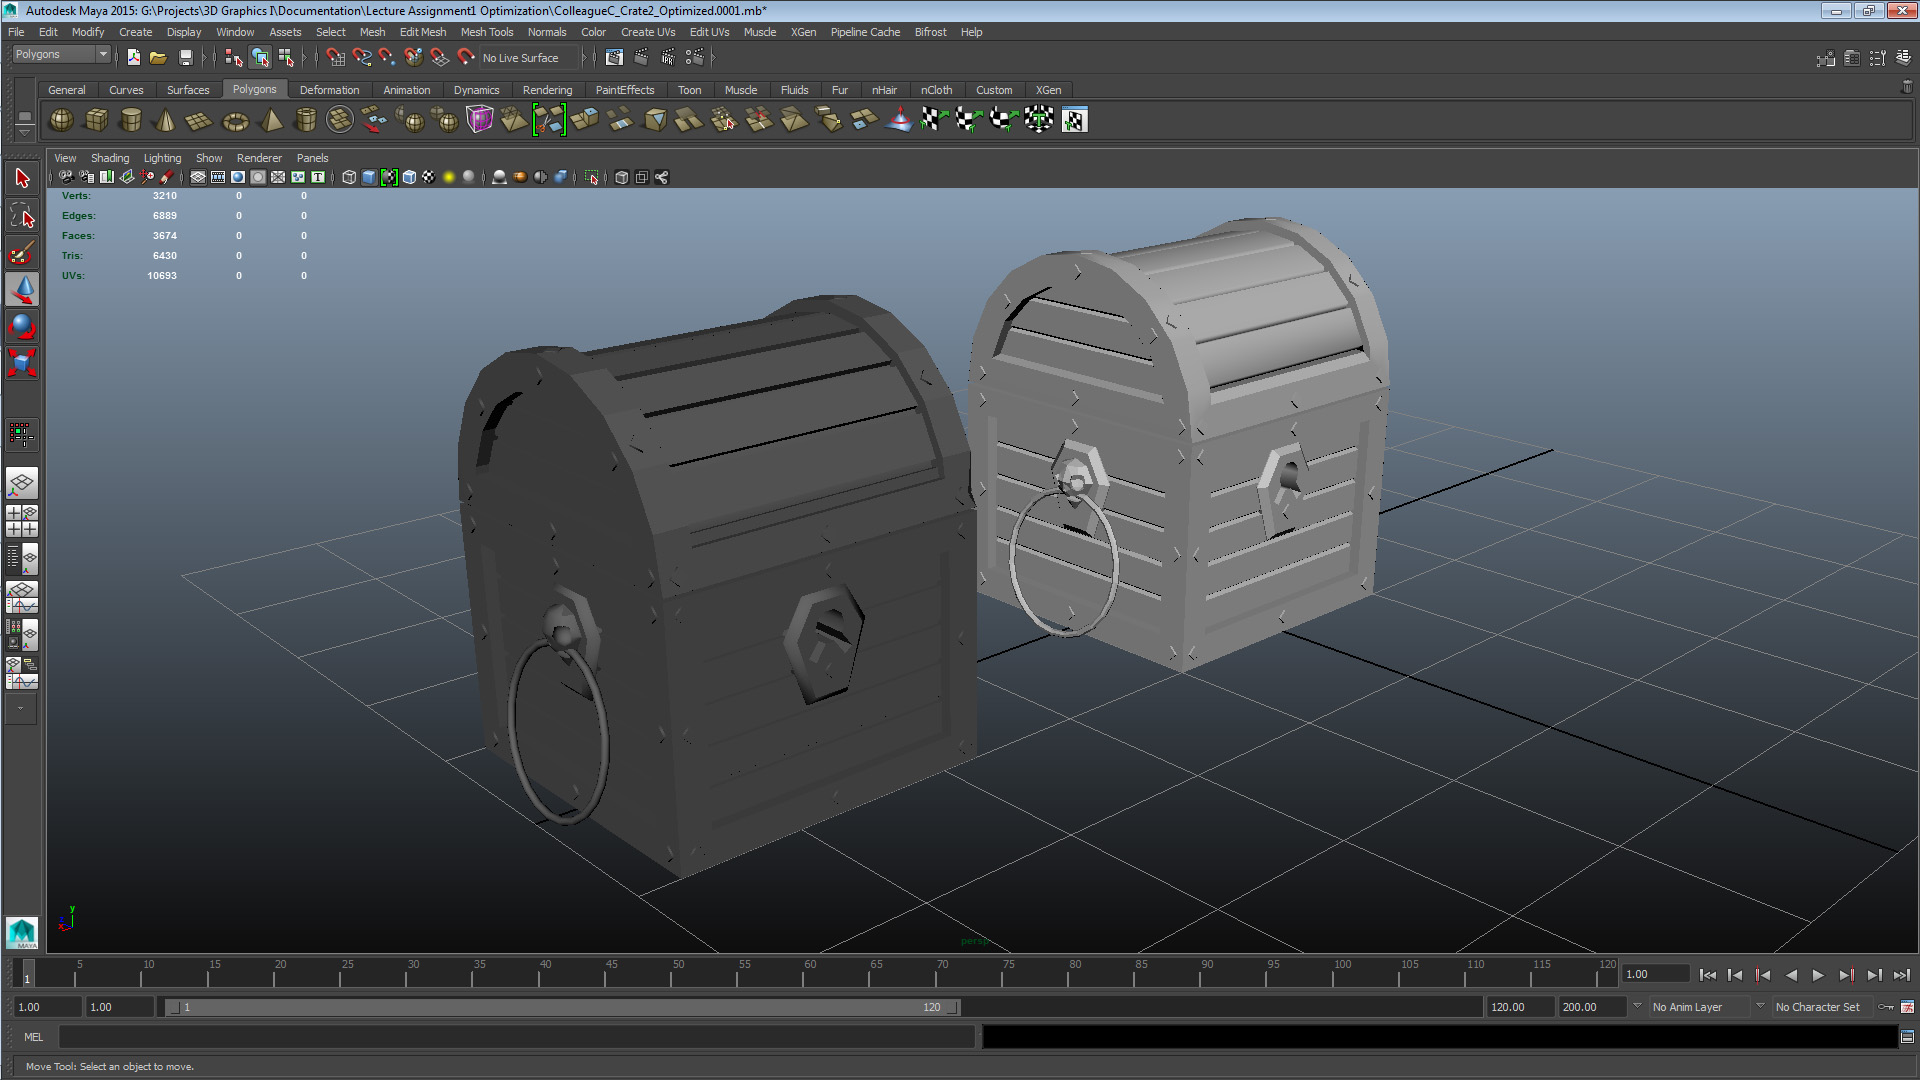The width and height of the screenshot is (1920, 1080).
Task: Click the MEL command line field
Action: [x=515, y=1037]
